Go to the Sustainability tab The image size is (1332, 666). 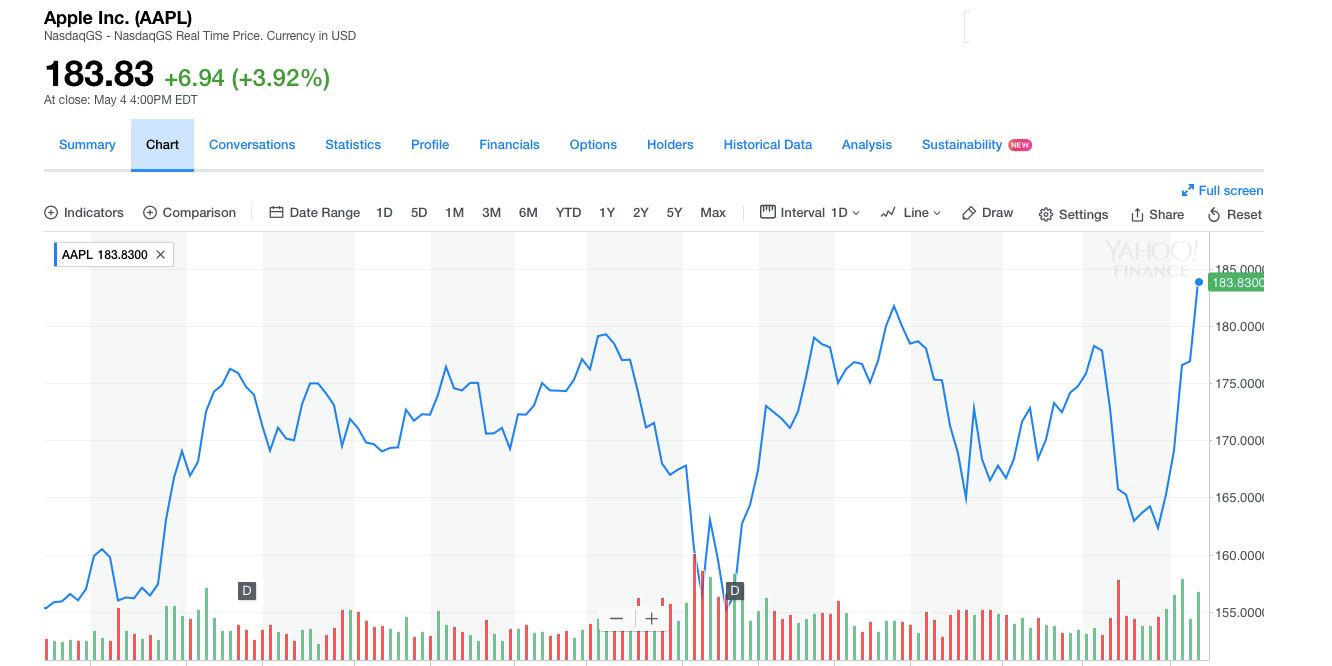point(962,145)
